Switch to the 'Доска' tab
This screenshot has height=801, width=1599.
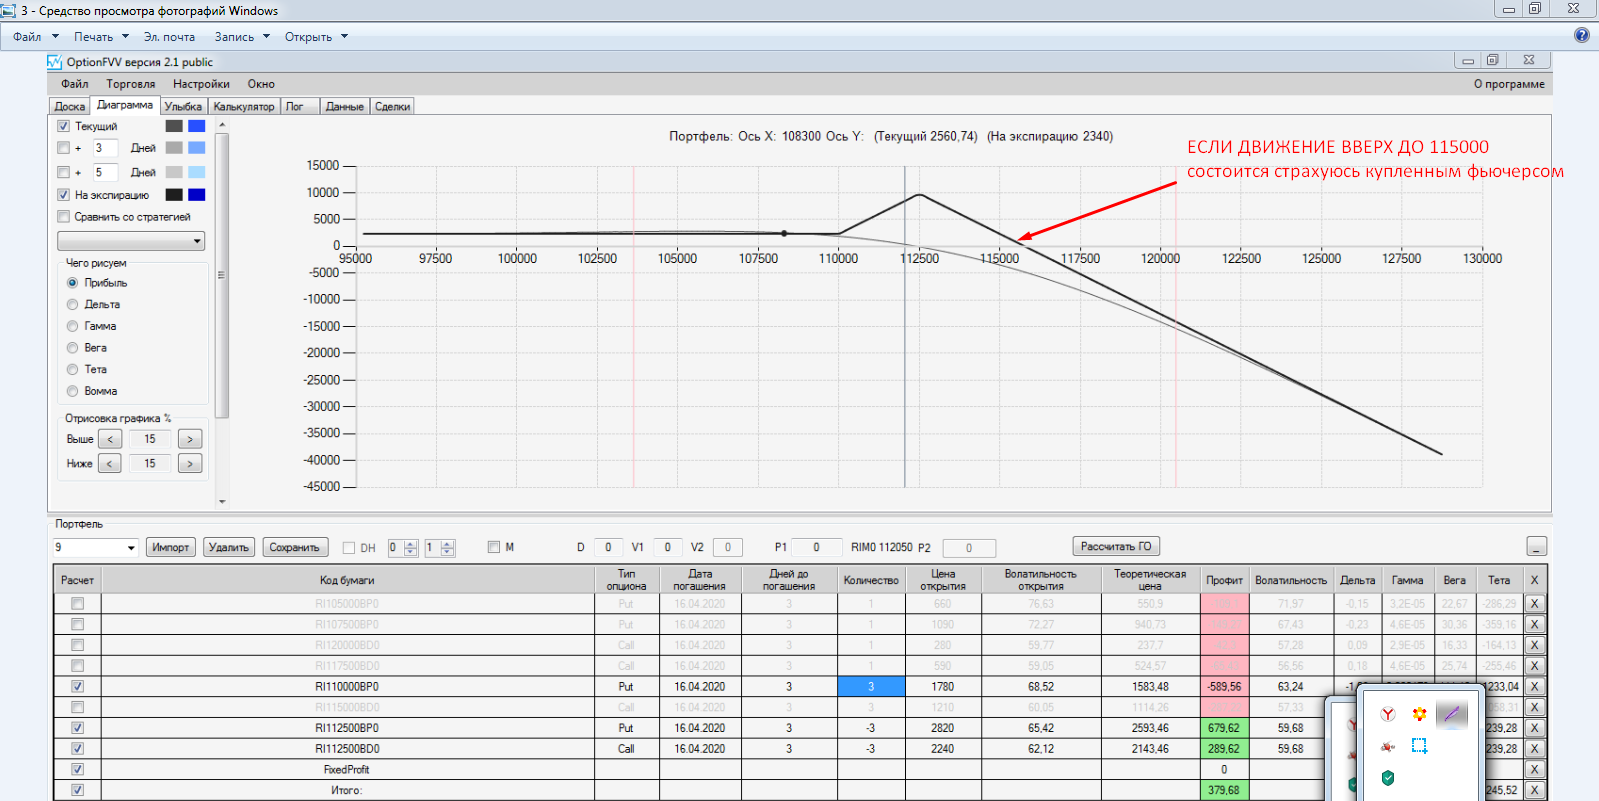tap(70, 106)
